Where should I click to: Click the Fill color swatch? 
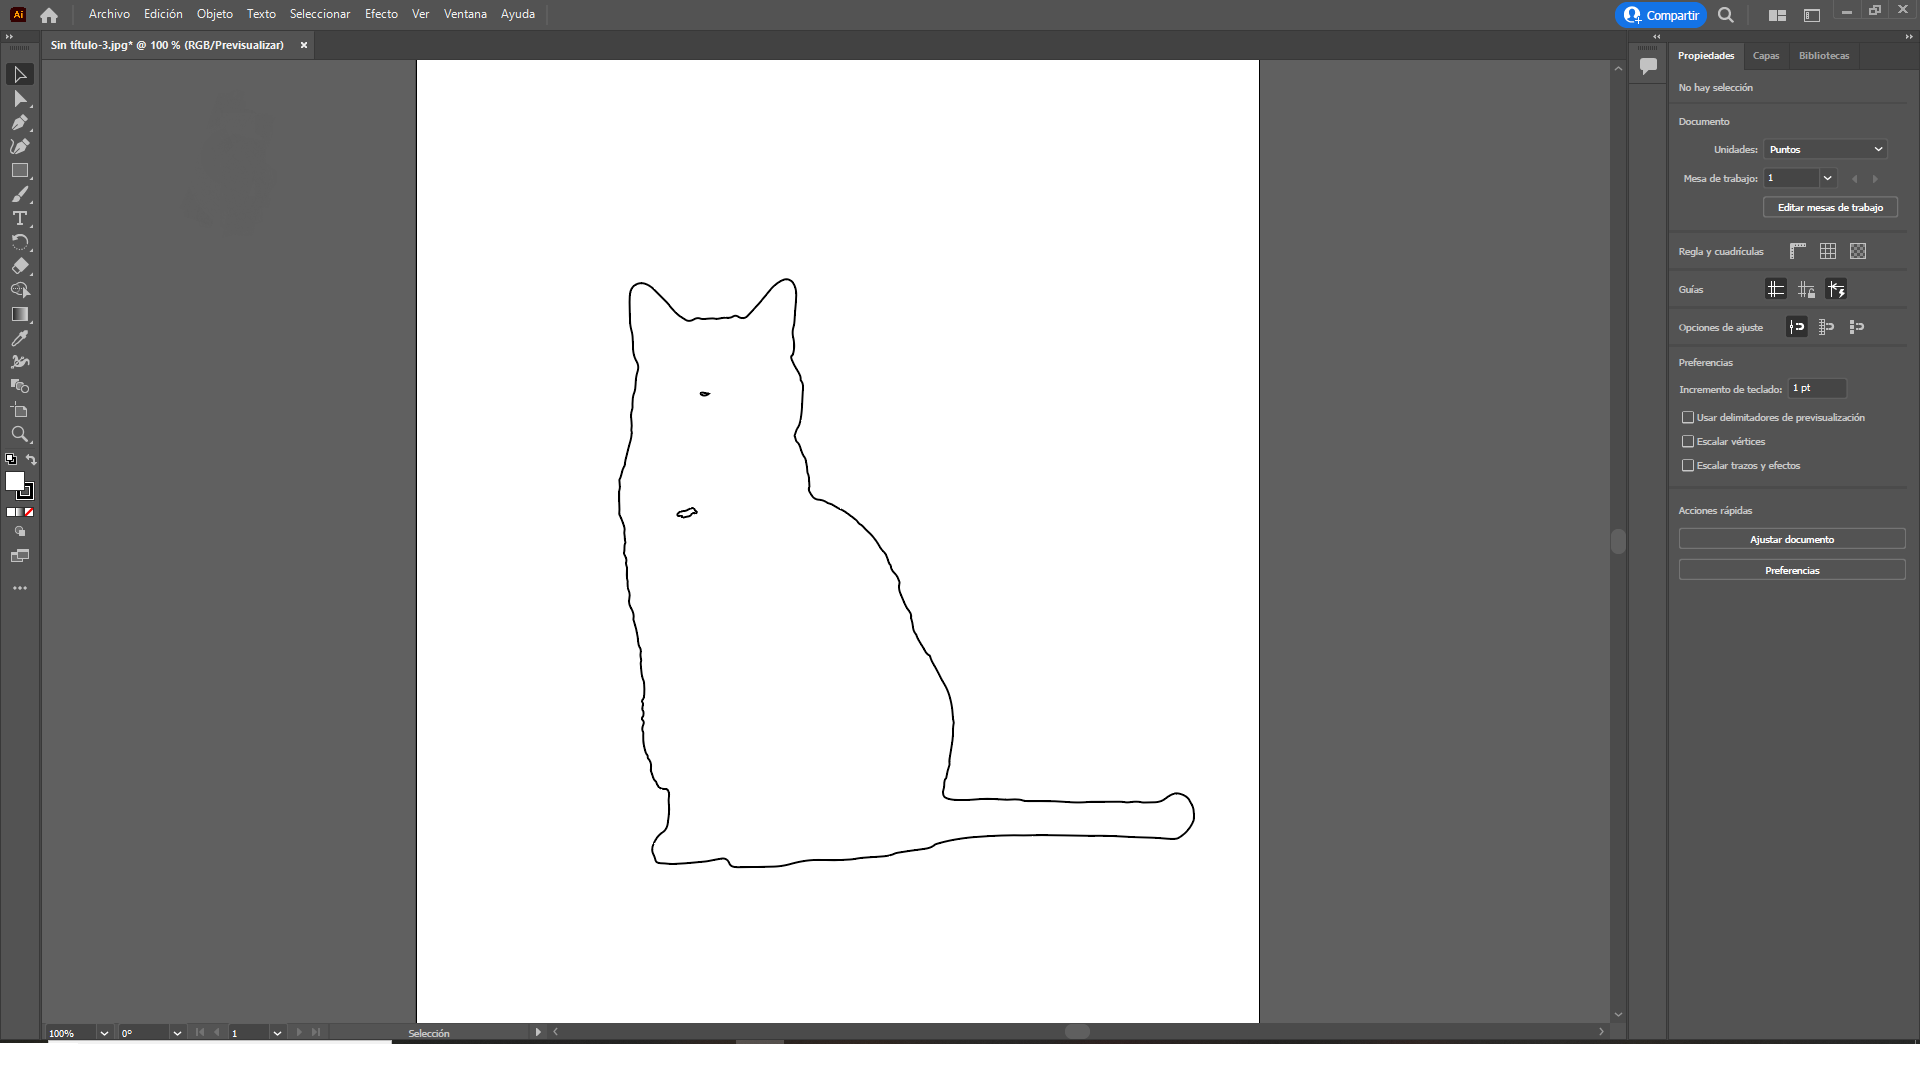coord(14,481)
